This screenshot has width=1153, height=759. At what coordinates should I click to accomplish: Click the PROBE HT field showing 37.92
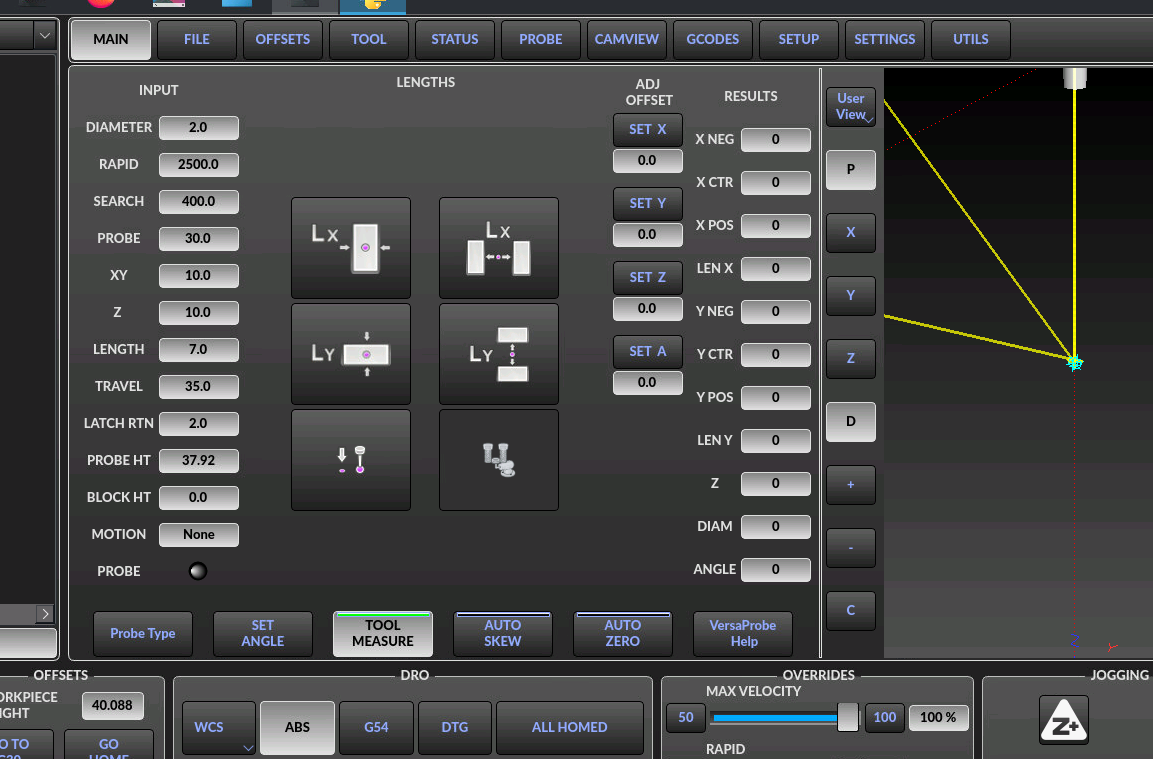[x=199, y=460]
